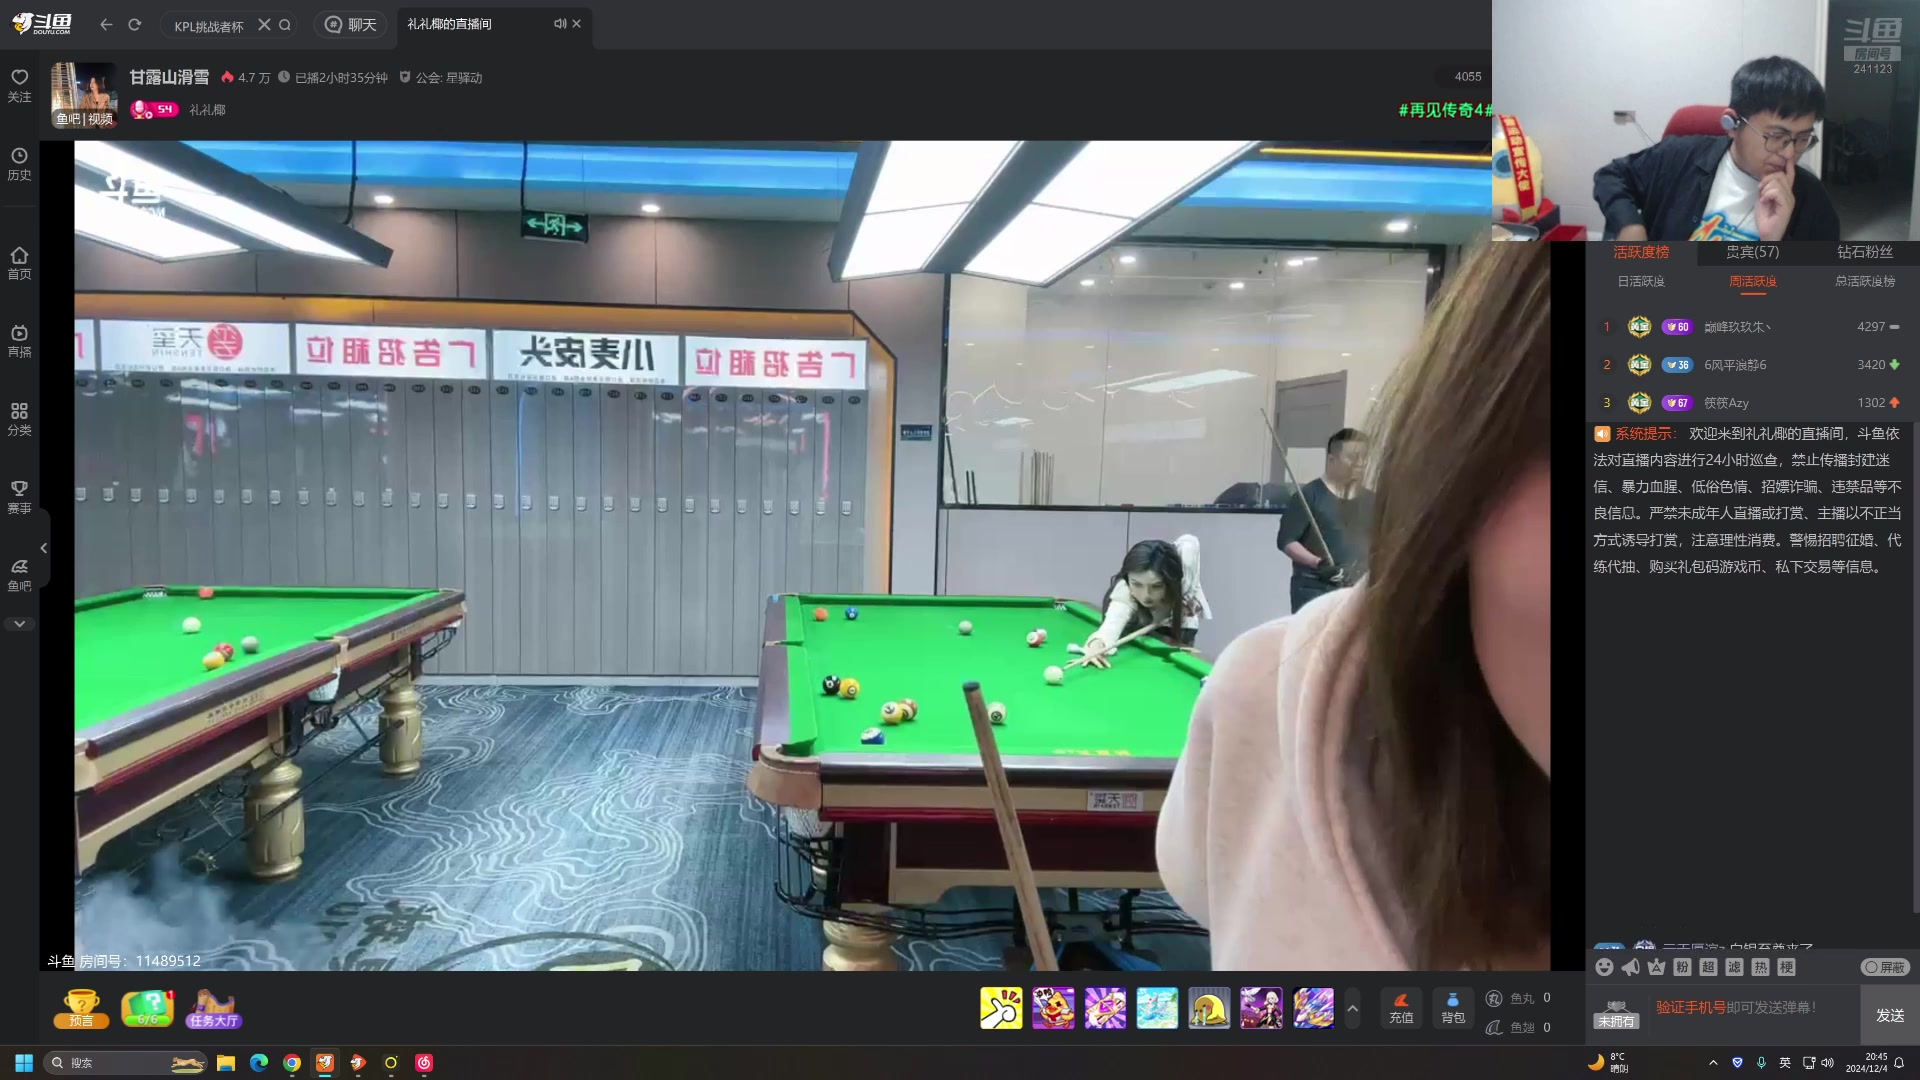Switch to the 贵宾(57) tab

(1752, 252)
